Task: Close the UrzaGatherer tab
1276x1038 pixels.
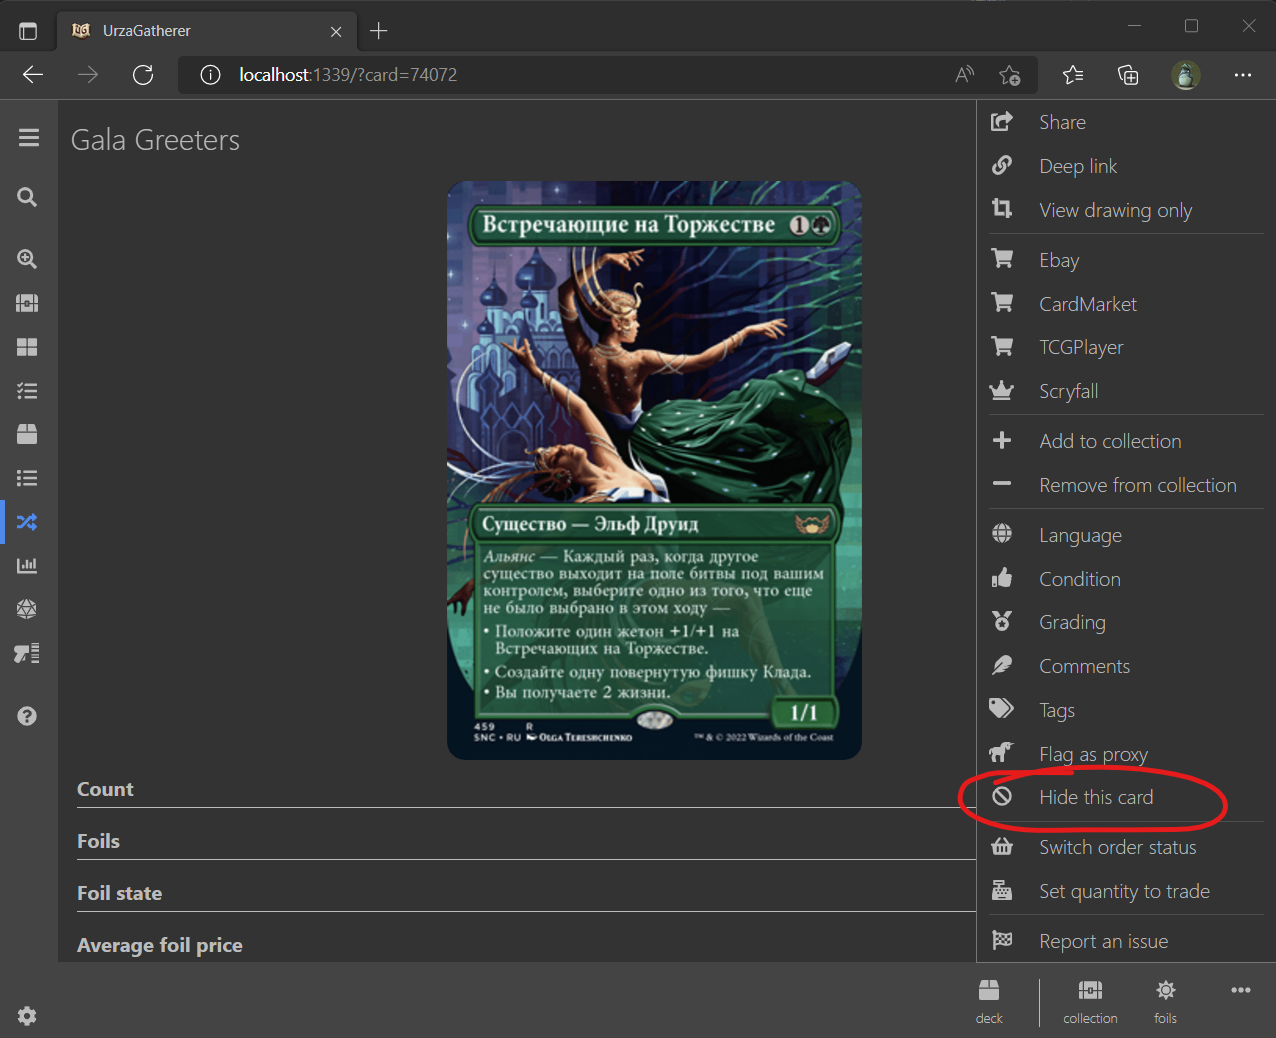Action: click(x=336, y=31)
